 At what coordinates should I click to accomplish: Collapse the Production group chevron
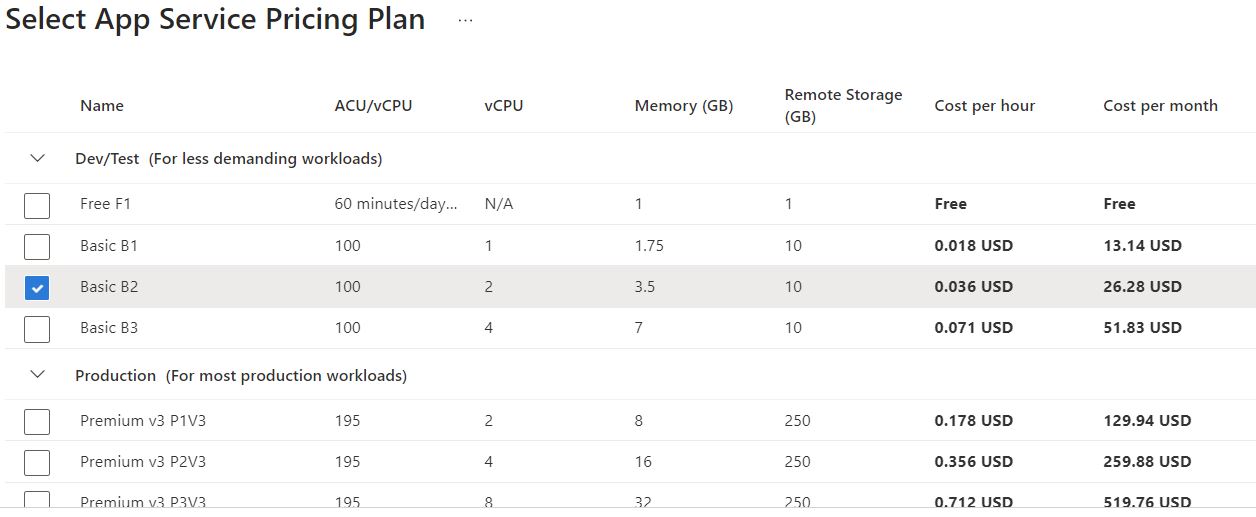[x=38, y=375]
